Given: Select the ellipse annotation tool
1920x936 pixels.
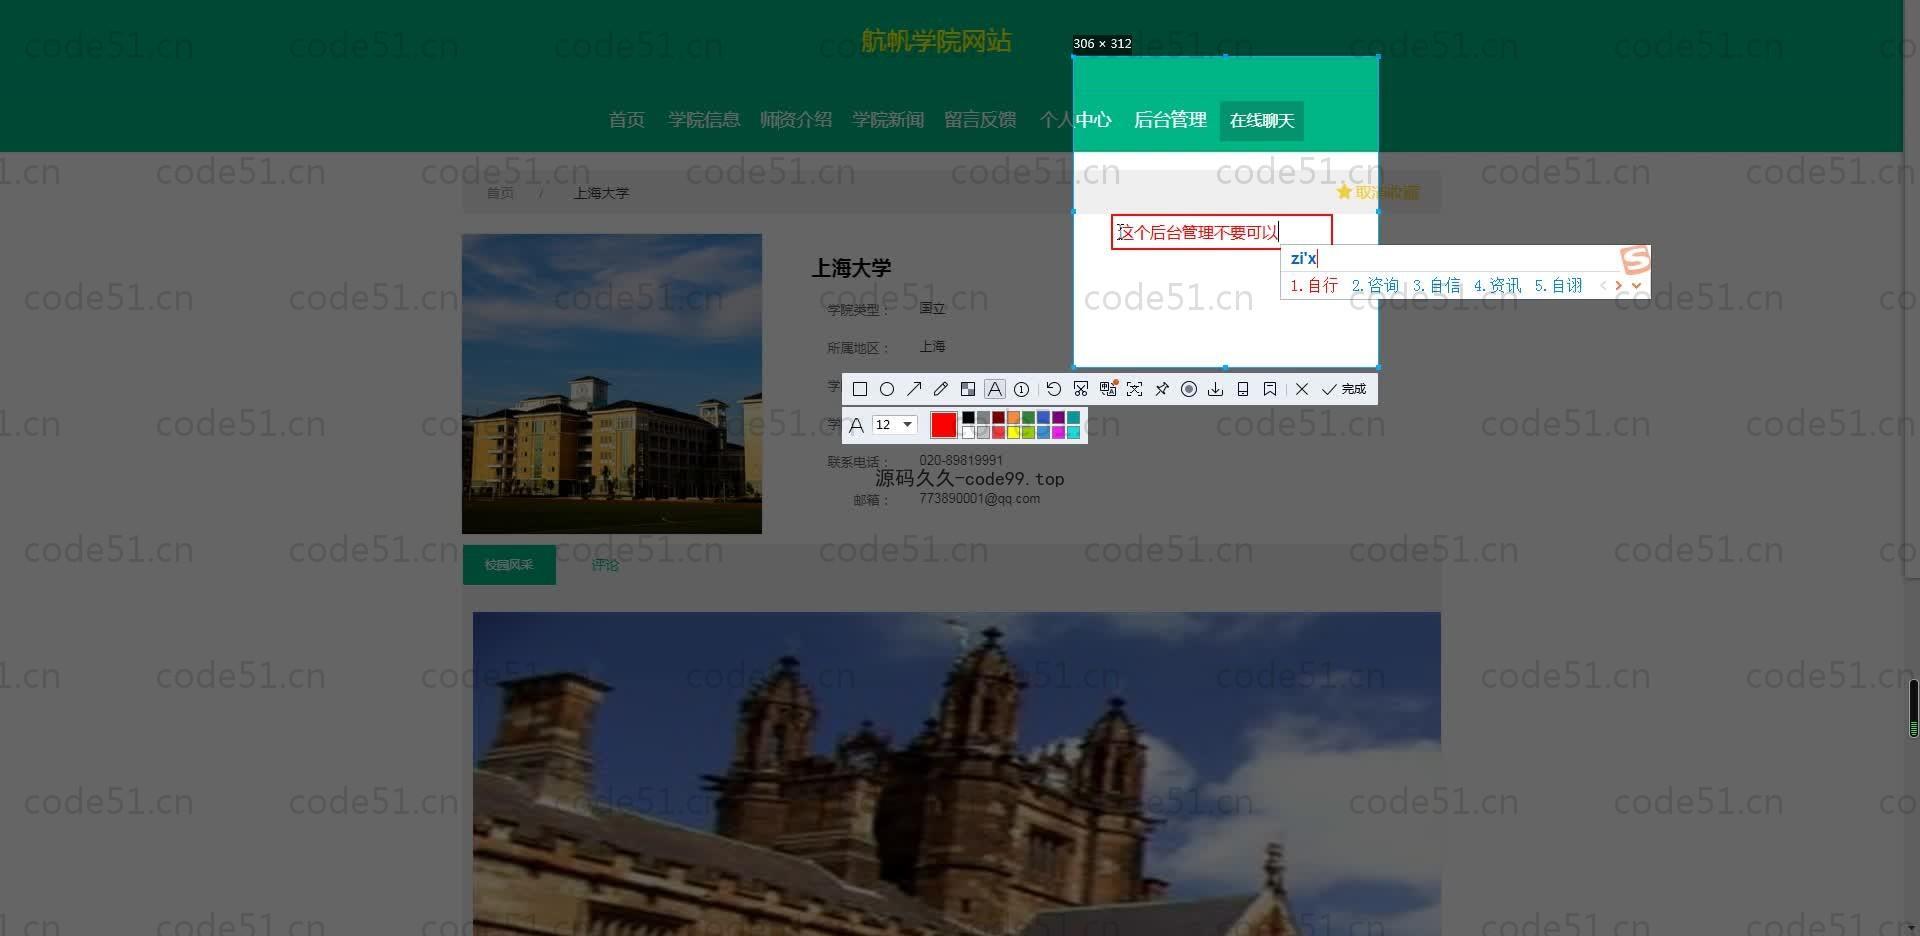Looking at the screenshot, I should (x=887, y=389).
